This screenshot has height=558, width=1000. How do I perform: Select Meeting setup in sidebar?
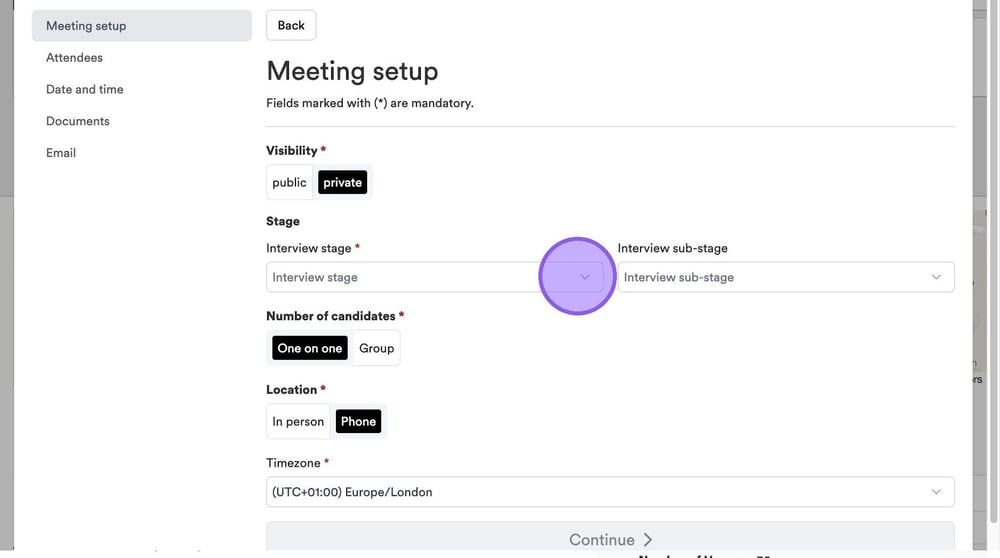click(86, 26)
